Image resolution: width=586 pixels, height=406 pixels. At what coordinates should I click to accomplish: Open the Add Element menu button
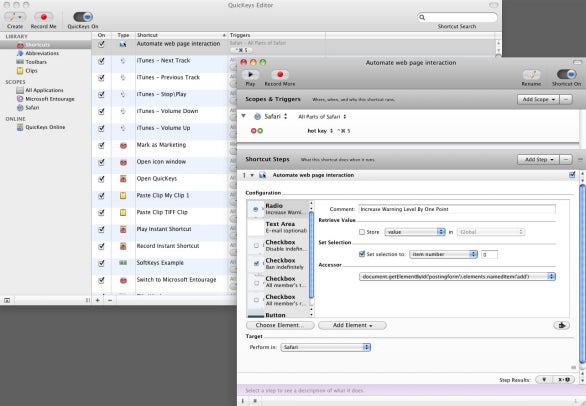coord(352,326)
